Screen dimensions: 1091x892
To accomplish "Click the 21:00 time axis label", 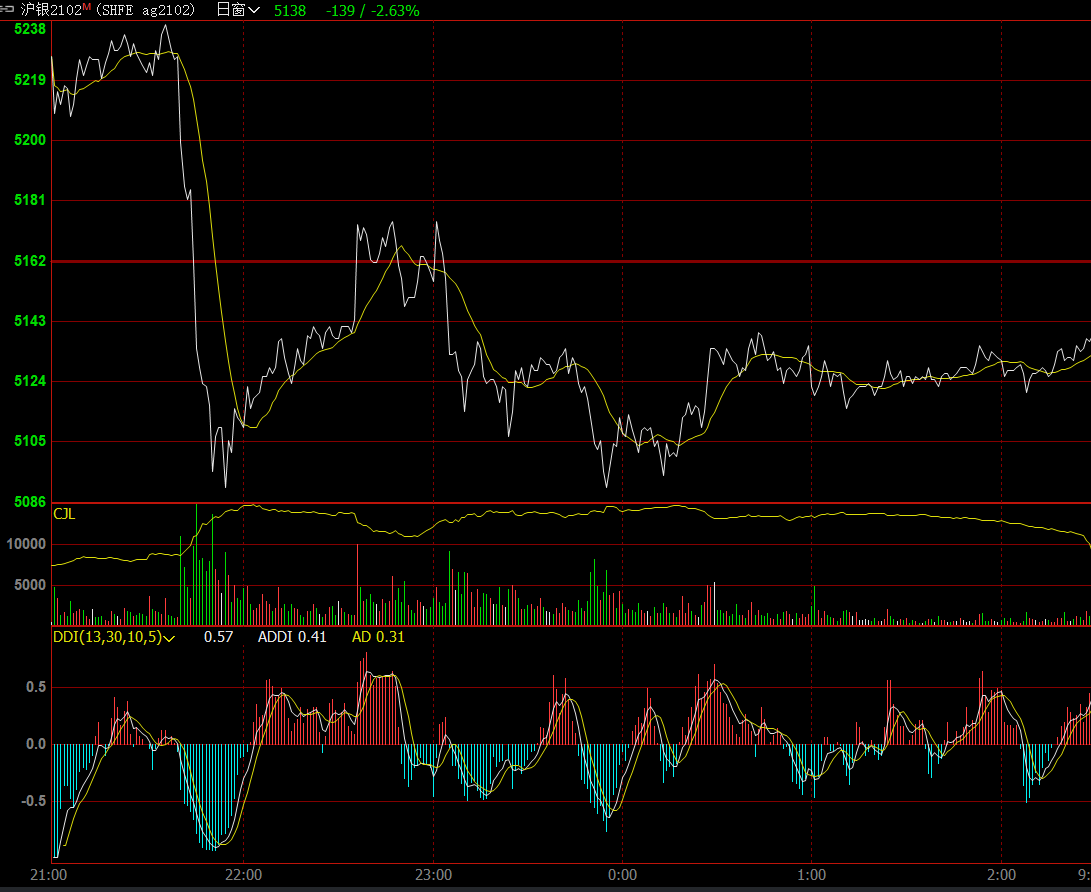I will (49, 875).
